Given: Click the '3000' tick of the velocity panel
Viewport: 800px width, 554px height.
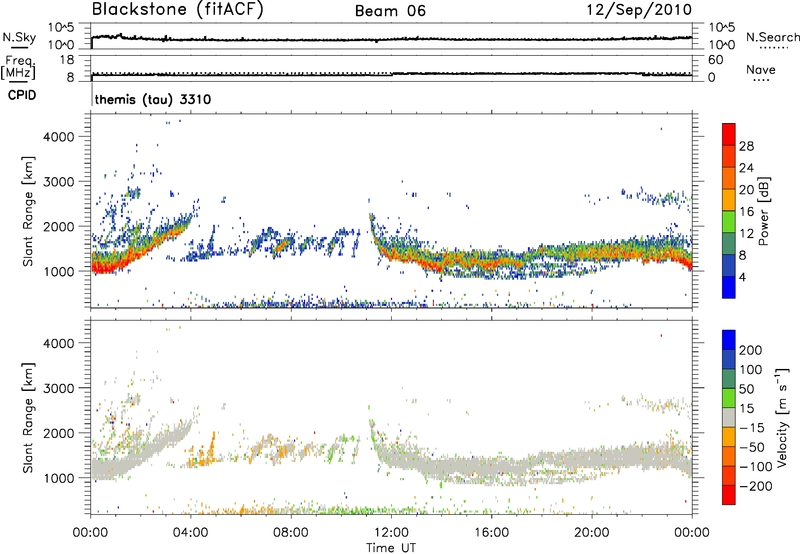Looking at the screenshot, I should [x=59, y=388].
